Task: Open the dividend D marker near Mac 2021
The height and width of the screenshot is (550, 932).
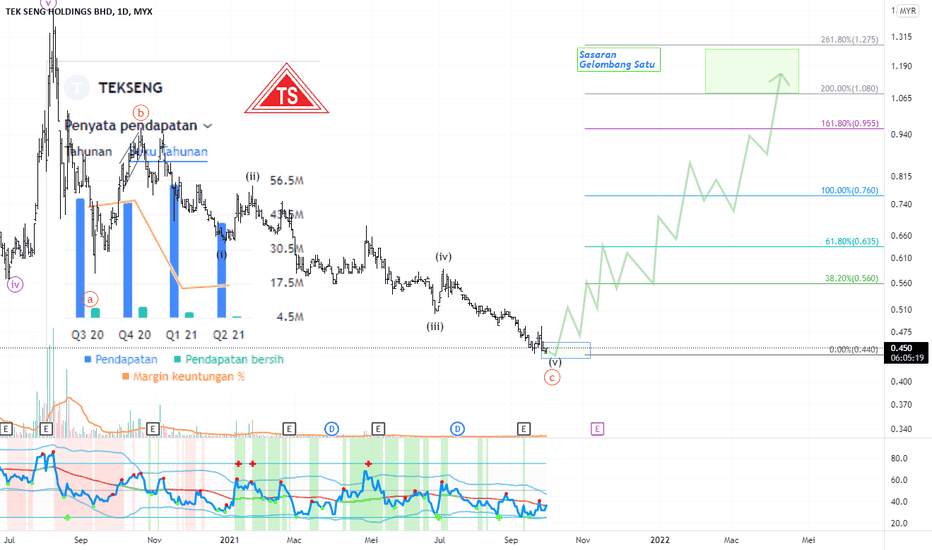Action: pyautogui.click(x=331, y=429)
